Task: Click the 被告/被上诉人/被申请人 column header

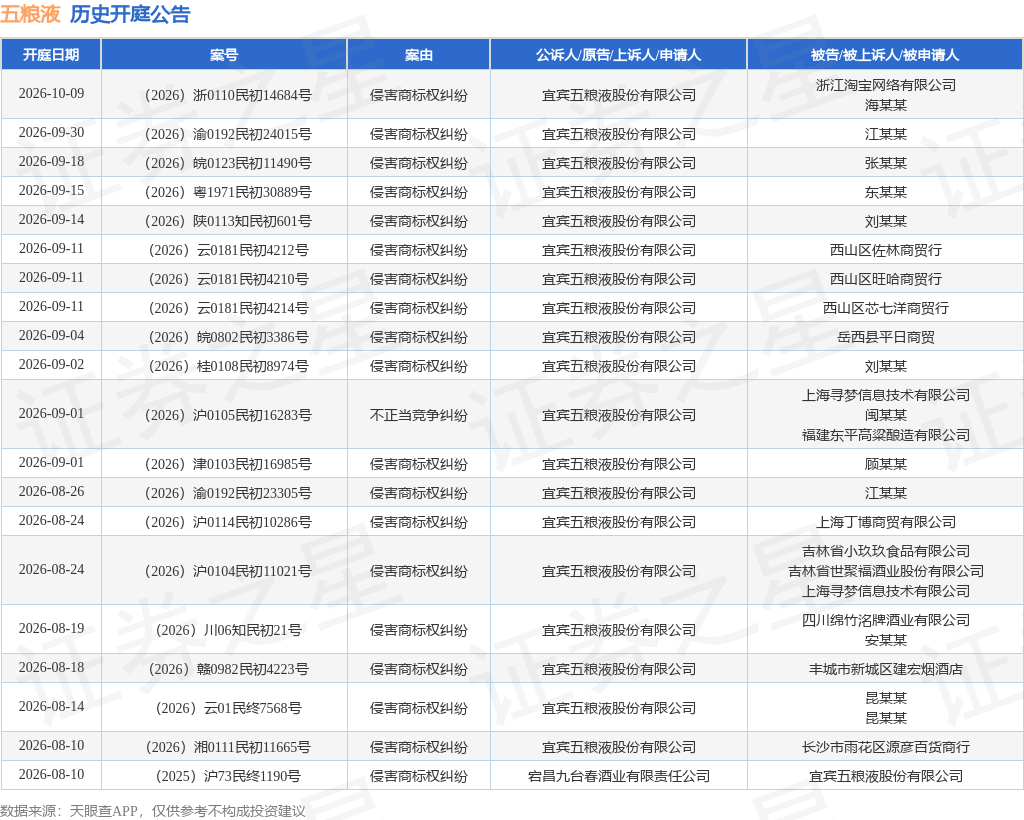Action: pos(885,55)
